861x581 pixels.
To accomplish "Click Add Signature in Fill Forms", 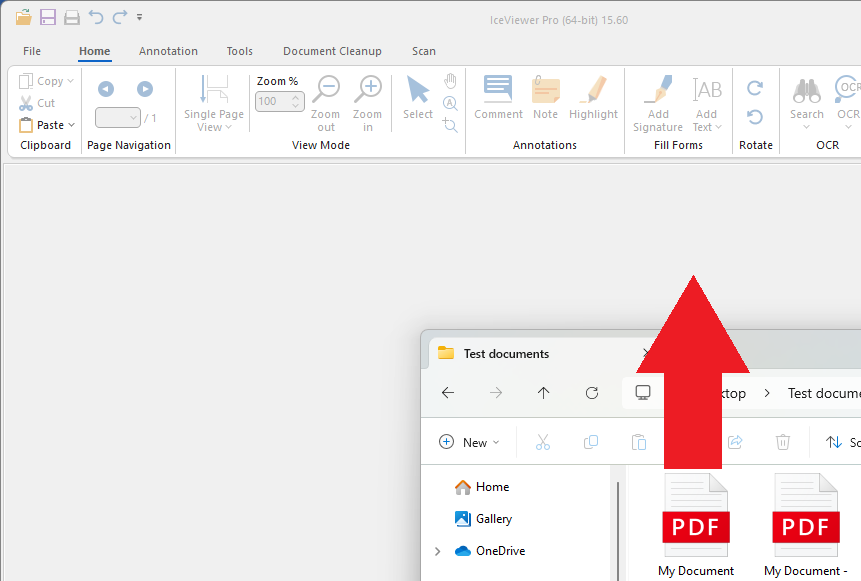I will pos(658,104).
